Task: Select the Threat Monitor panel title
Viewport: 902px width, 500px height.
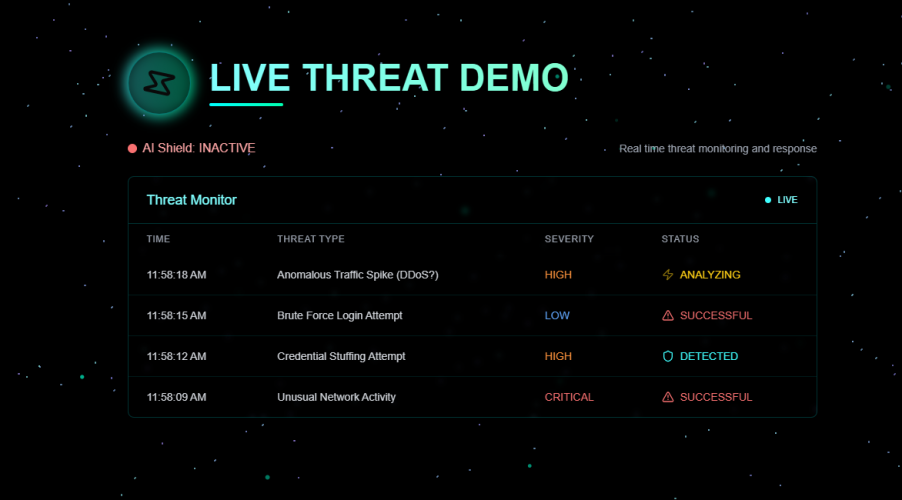Action: [x=192, y=200]
